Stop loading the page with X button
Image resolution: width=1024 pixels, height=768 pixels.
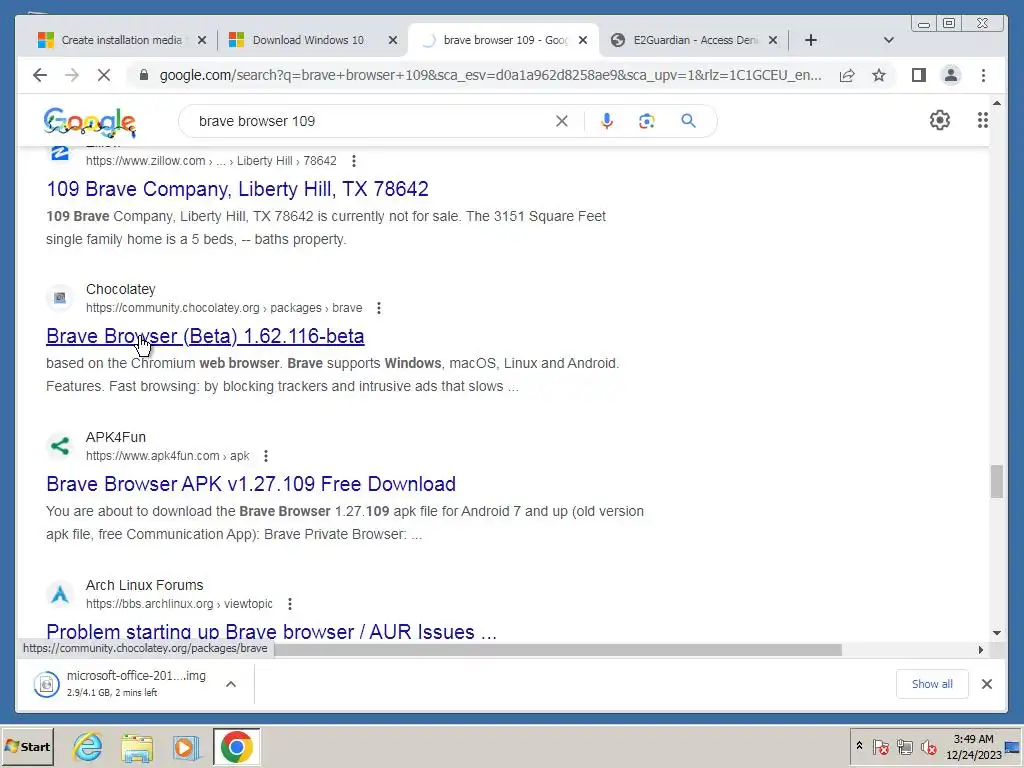coord(104,75)
